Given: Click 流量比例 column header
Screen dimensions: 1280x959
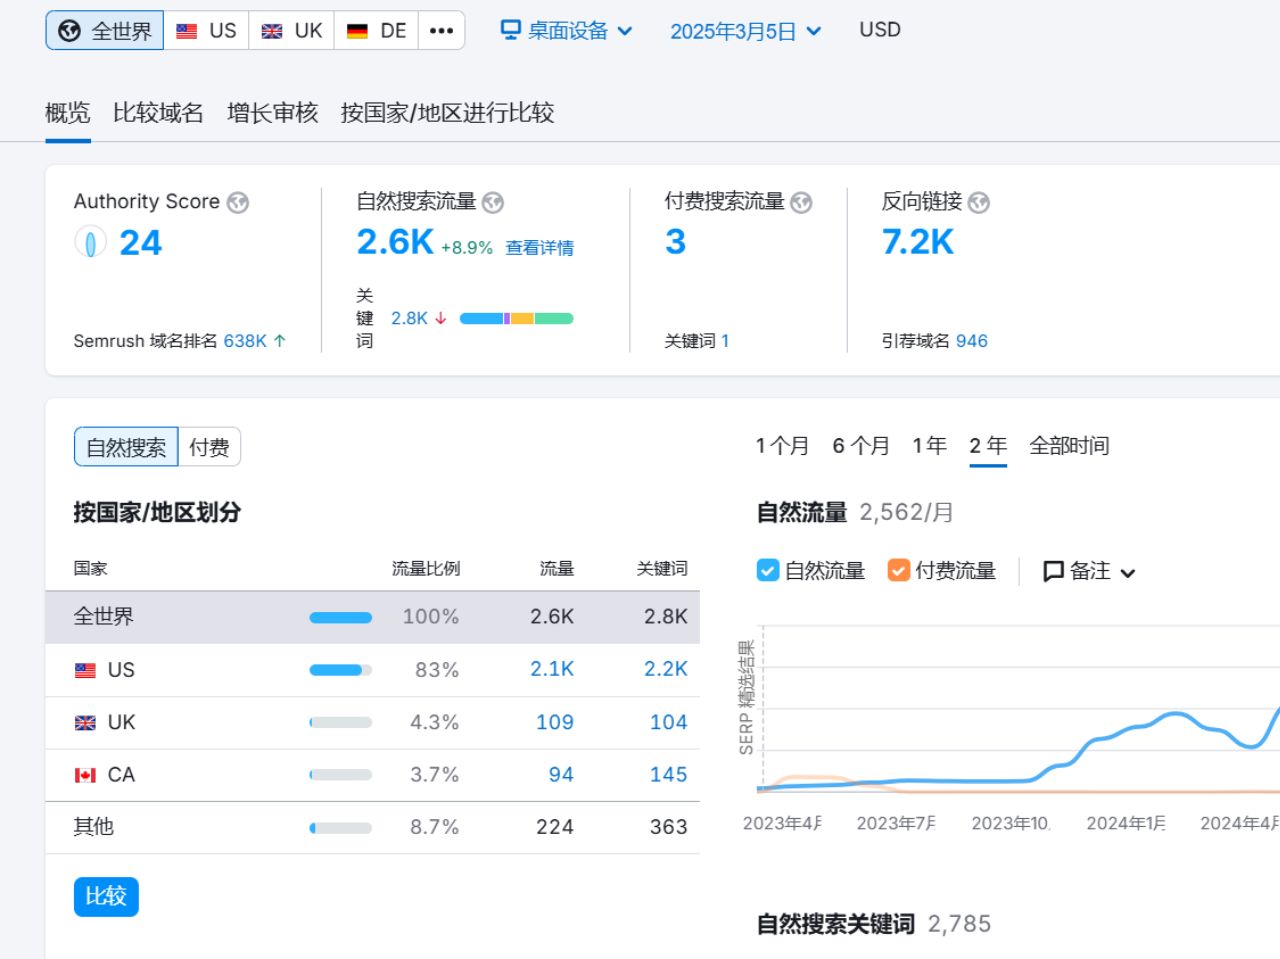Looking at the screenshot, I should (426, 569).
